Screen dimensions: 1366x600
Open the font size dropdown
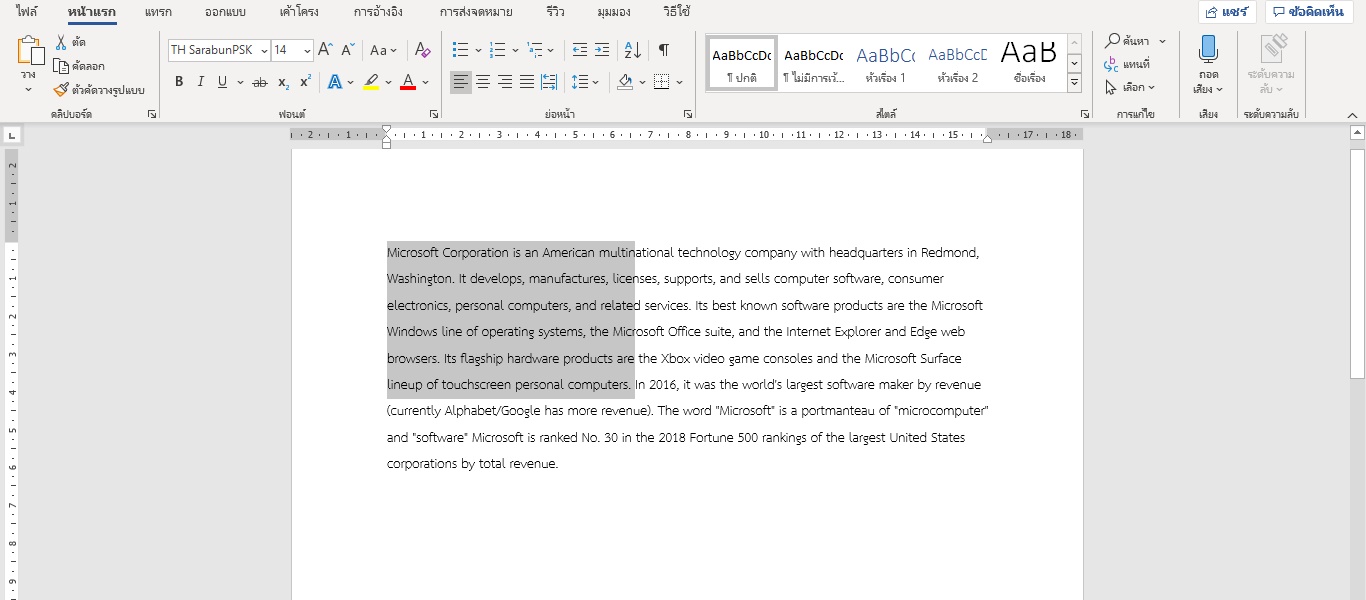click(306, 49)
